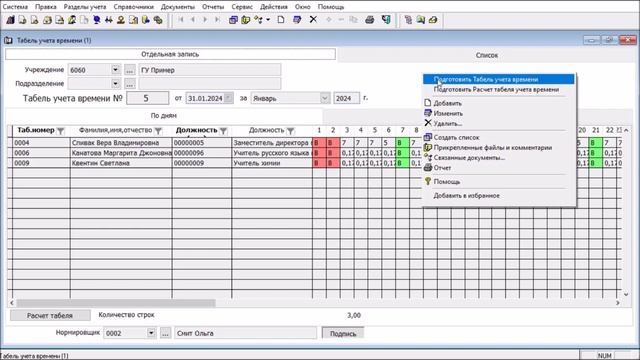
Task: Click the vertical scrollbar down arrow of the grid
Action: (626, 294)
